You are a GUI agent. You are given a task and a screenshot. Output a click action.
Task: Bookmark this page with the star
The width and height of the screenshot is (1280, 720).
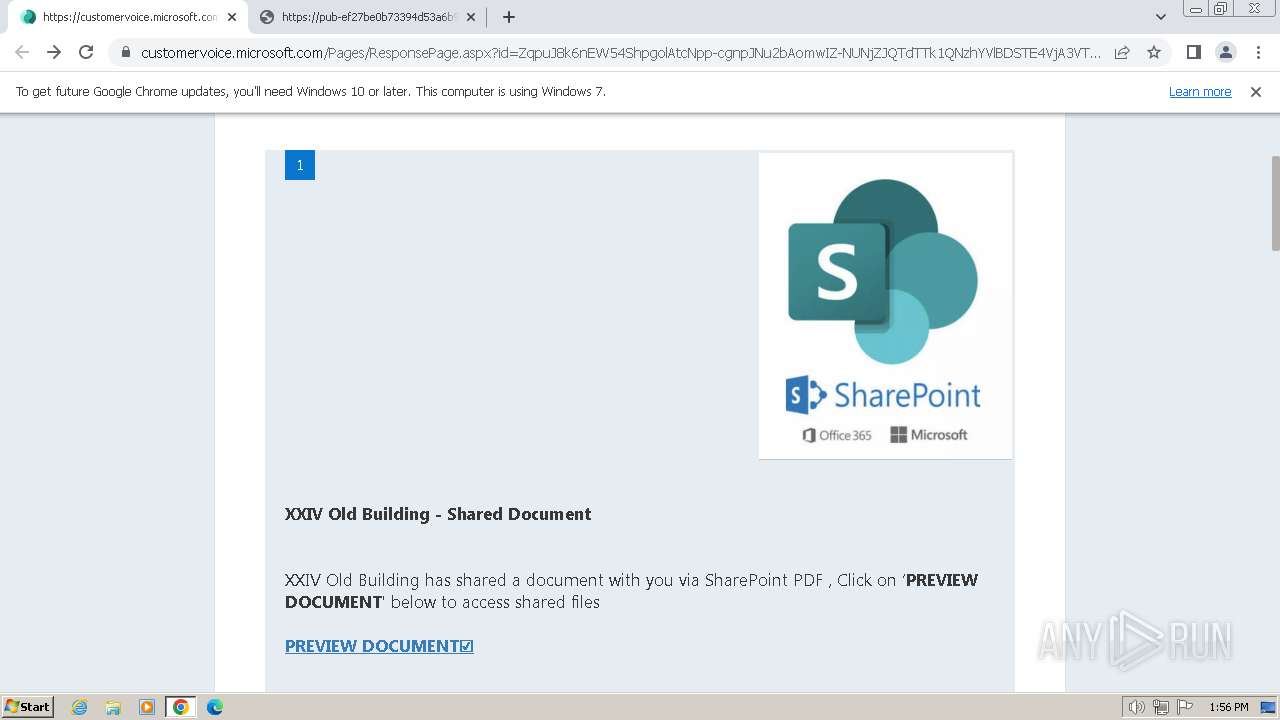click(x=1154, y=52)
